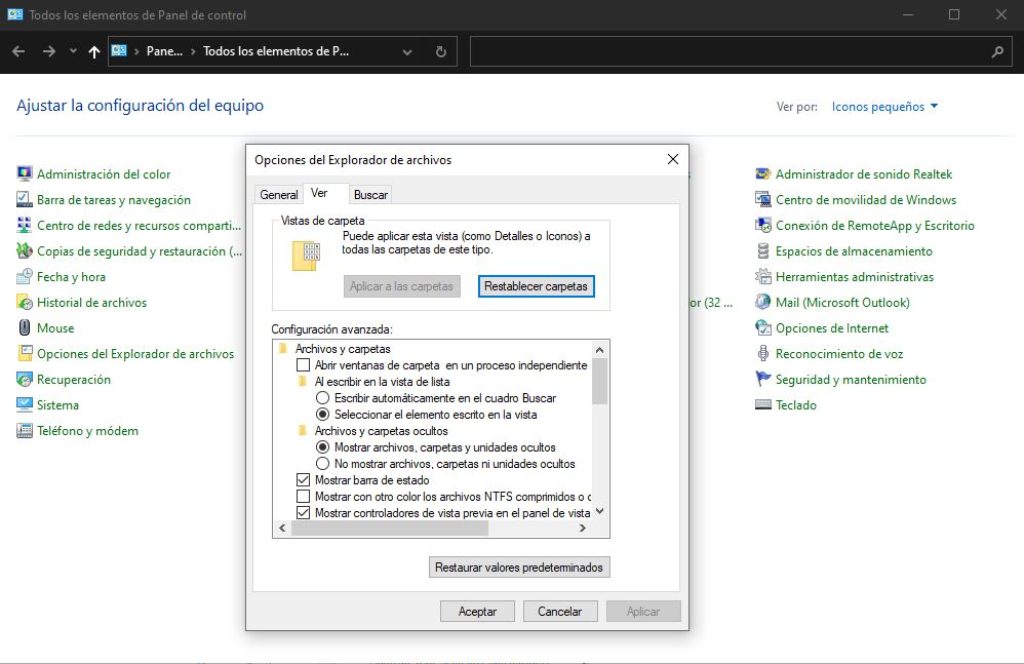Click vertical scrollbar thumb in advanced settings
The image size is (1024, 664).
[600, 381]
